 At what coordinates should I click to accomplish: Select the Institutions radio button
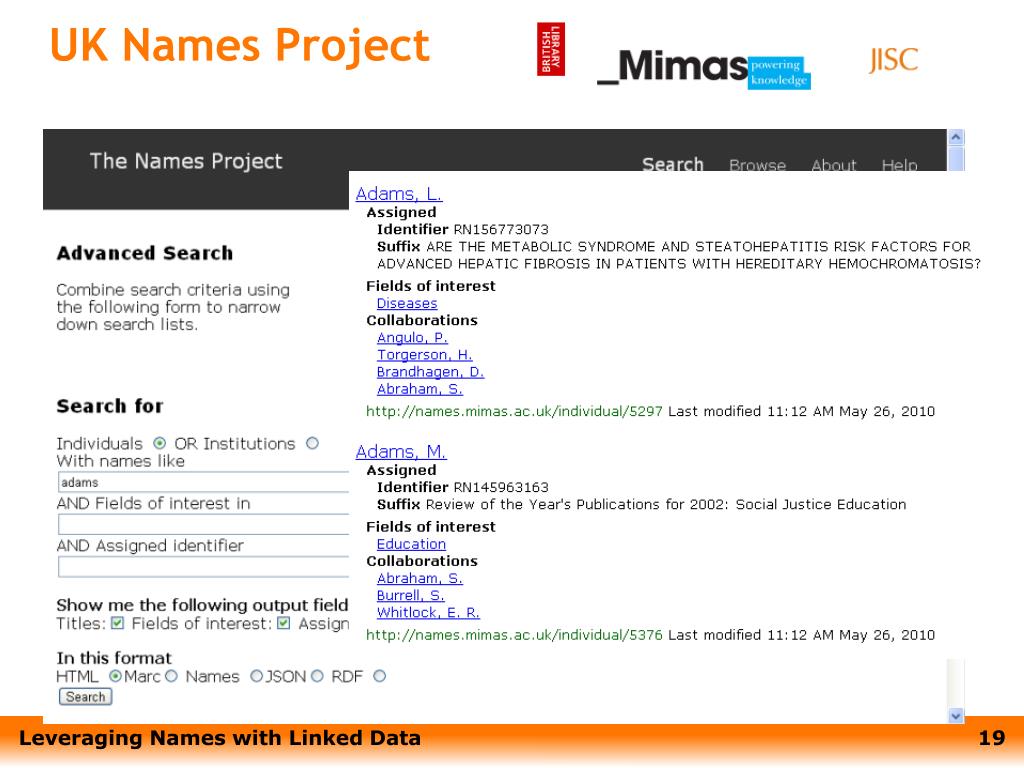[313, 443]
